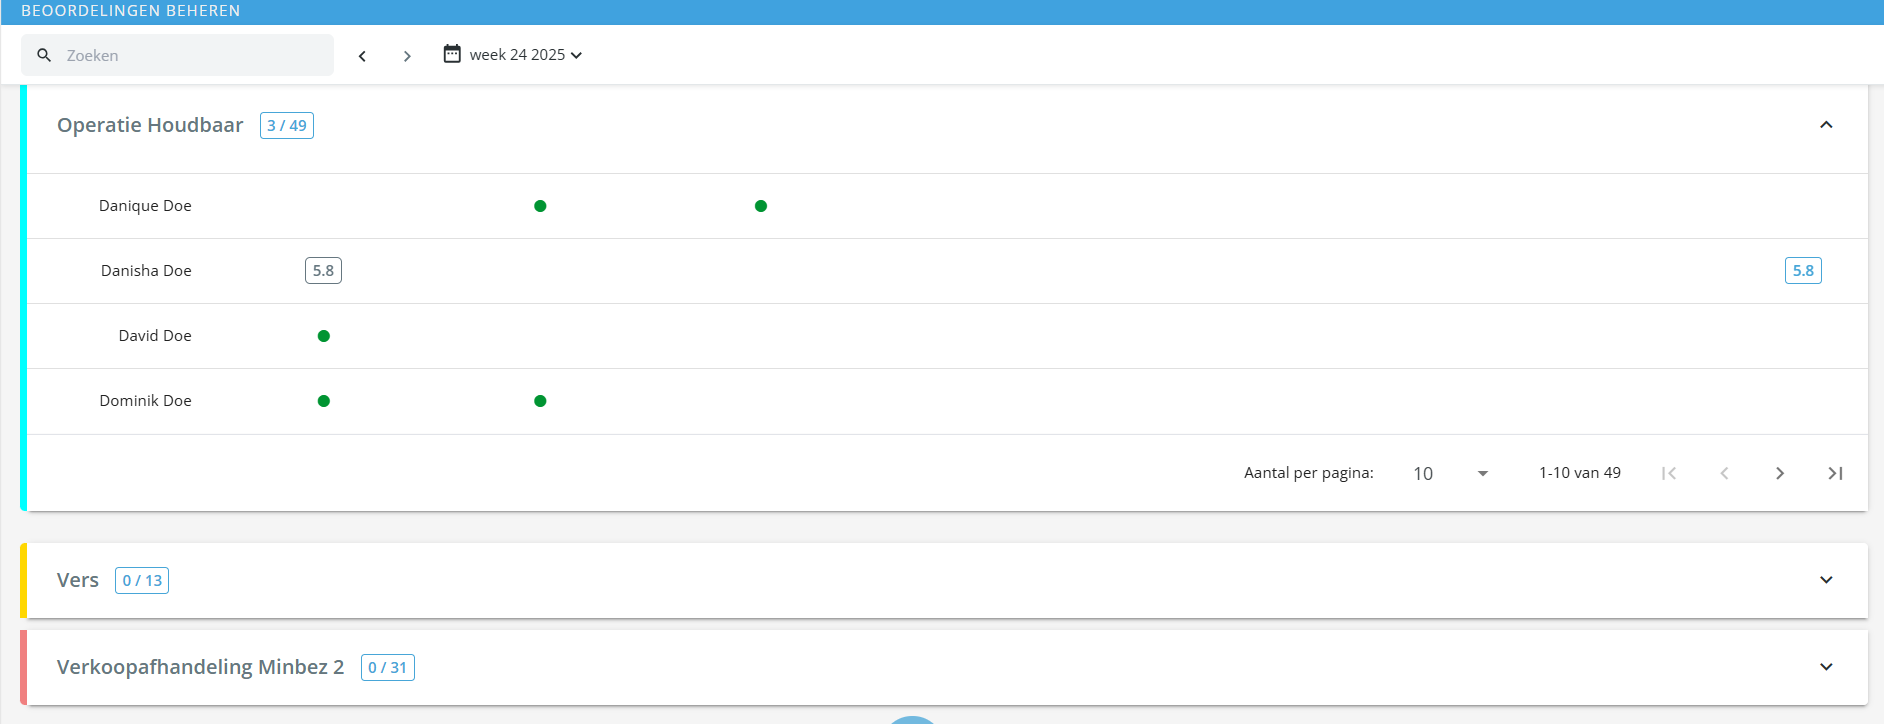The height and width of the screenshot is (724, 1884).
Task: Click the first page pagination icon
Action: click(1669, 474)
